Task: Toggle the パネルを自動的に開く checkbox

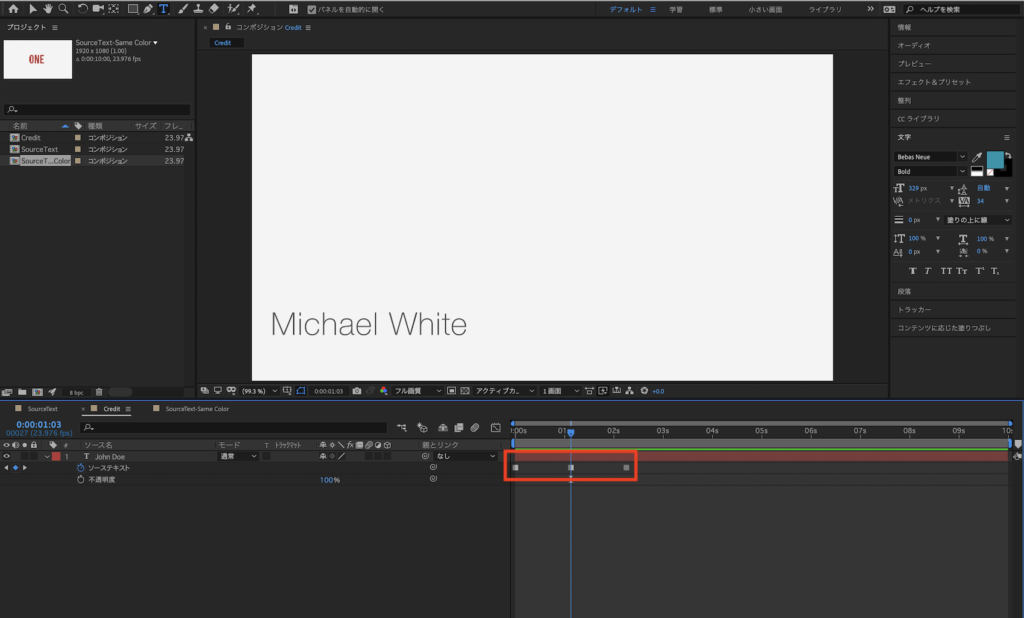Action: point(312,9)
